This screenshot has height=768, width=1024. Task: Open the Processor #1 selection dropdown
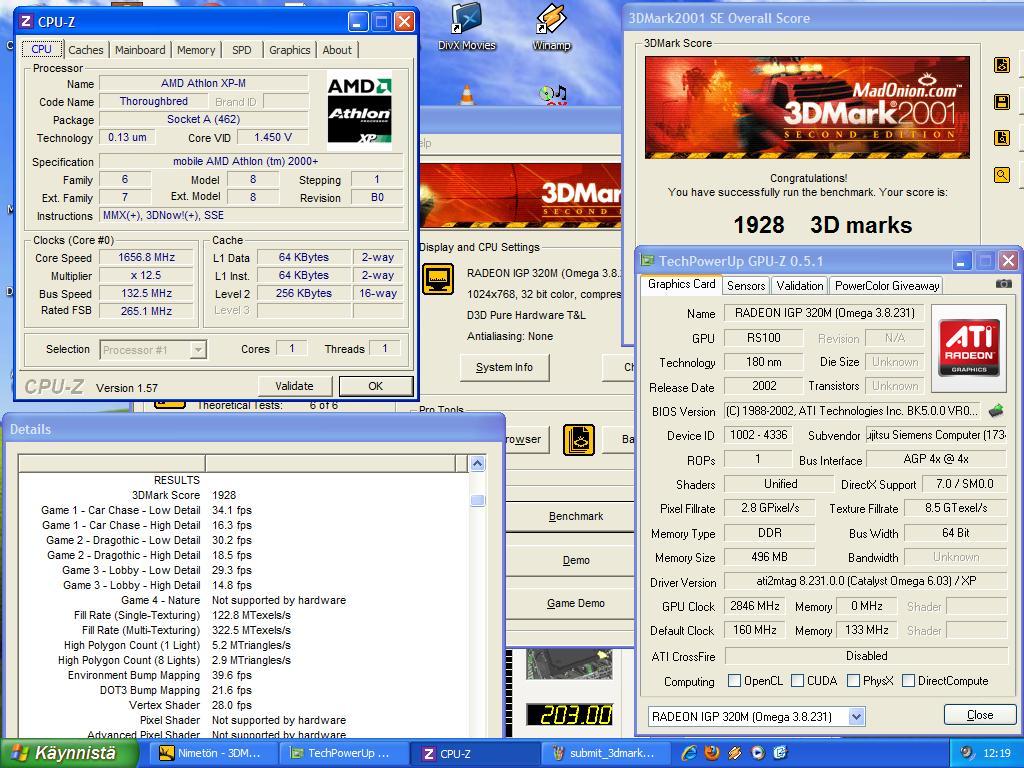point(198,350)
